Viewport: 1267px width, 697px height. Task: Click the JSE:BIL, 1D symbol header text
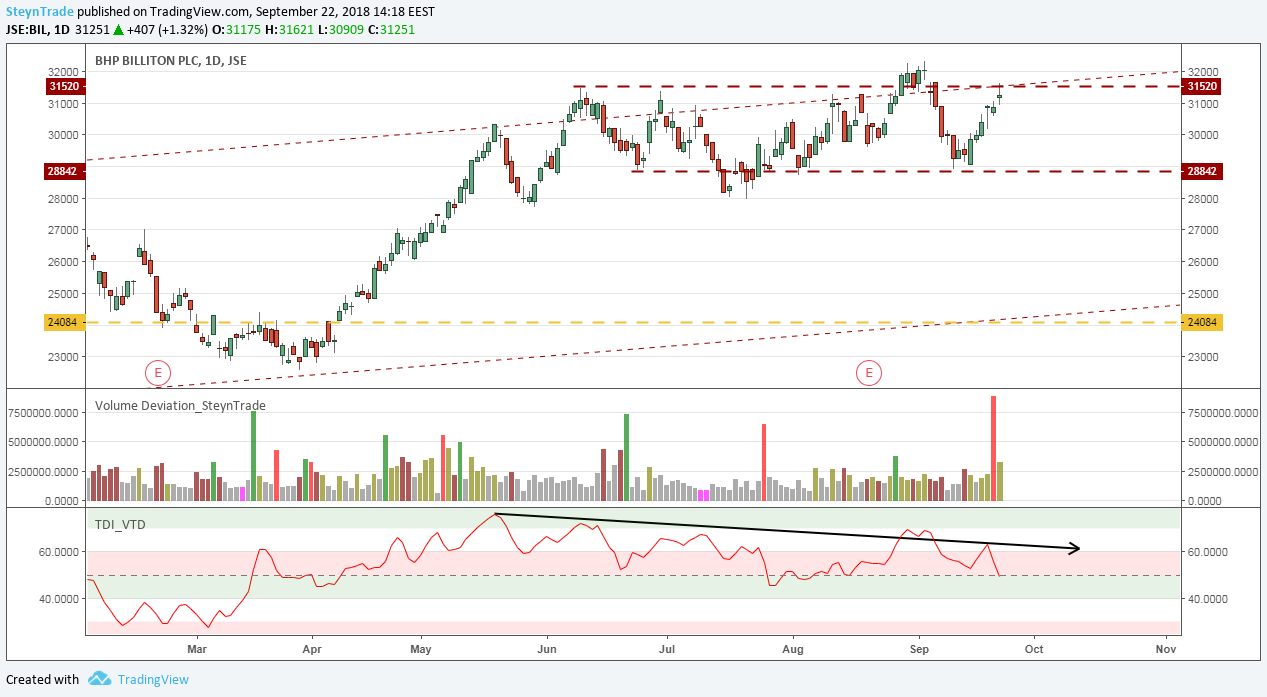pyautogui.click(x=36, y=29)
